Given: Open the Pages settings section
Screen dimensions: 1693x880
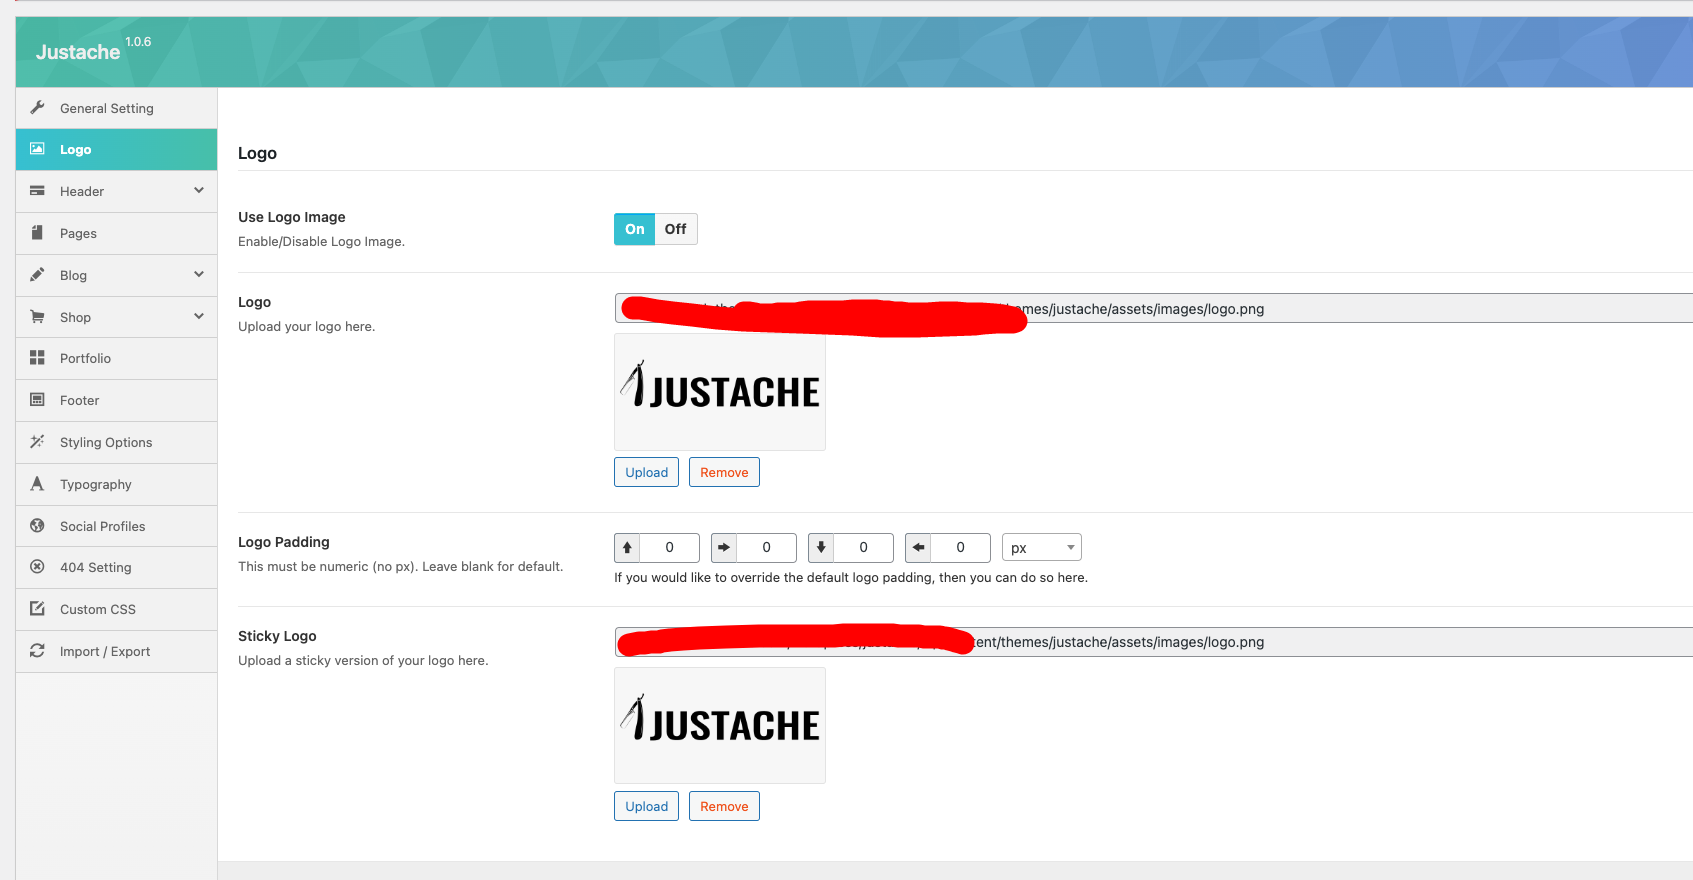Looking at the screenshot, I should 116,233.
